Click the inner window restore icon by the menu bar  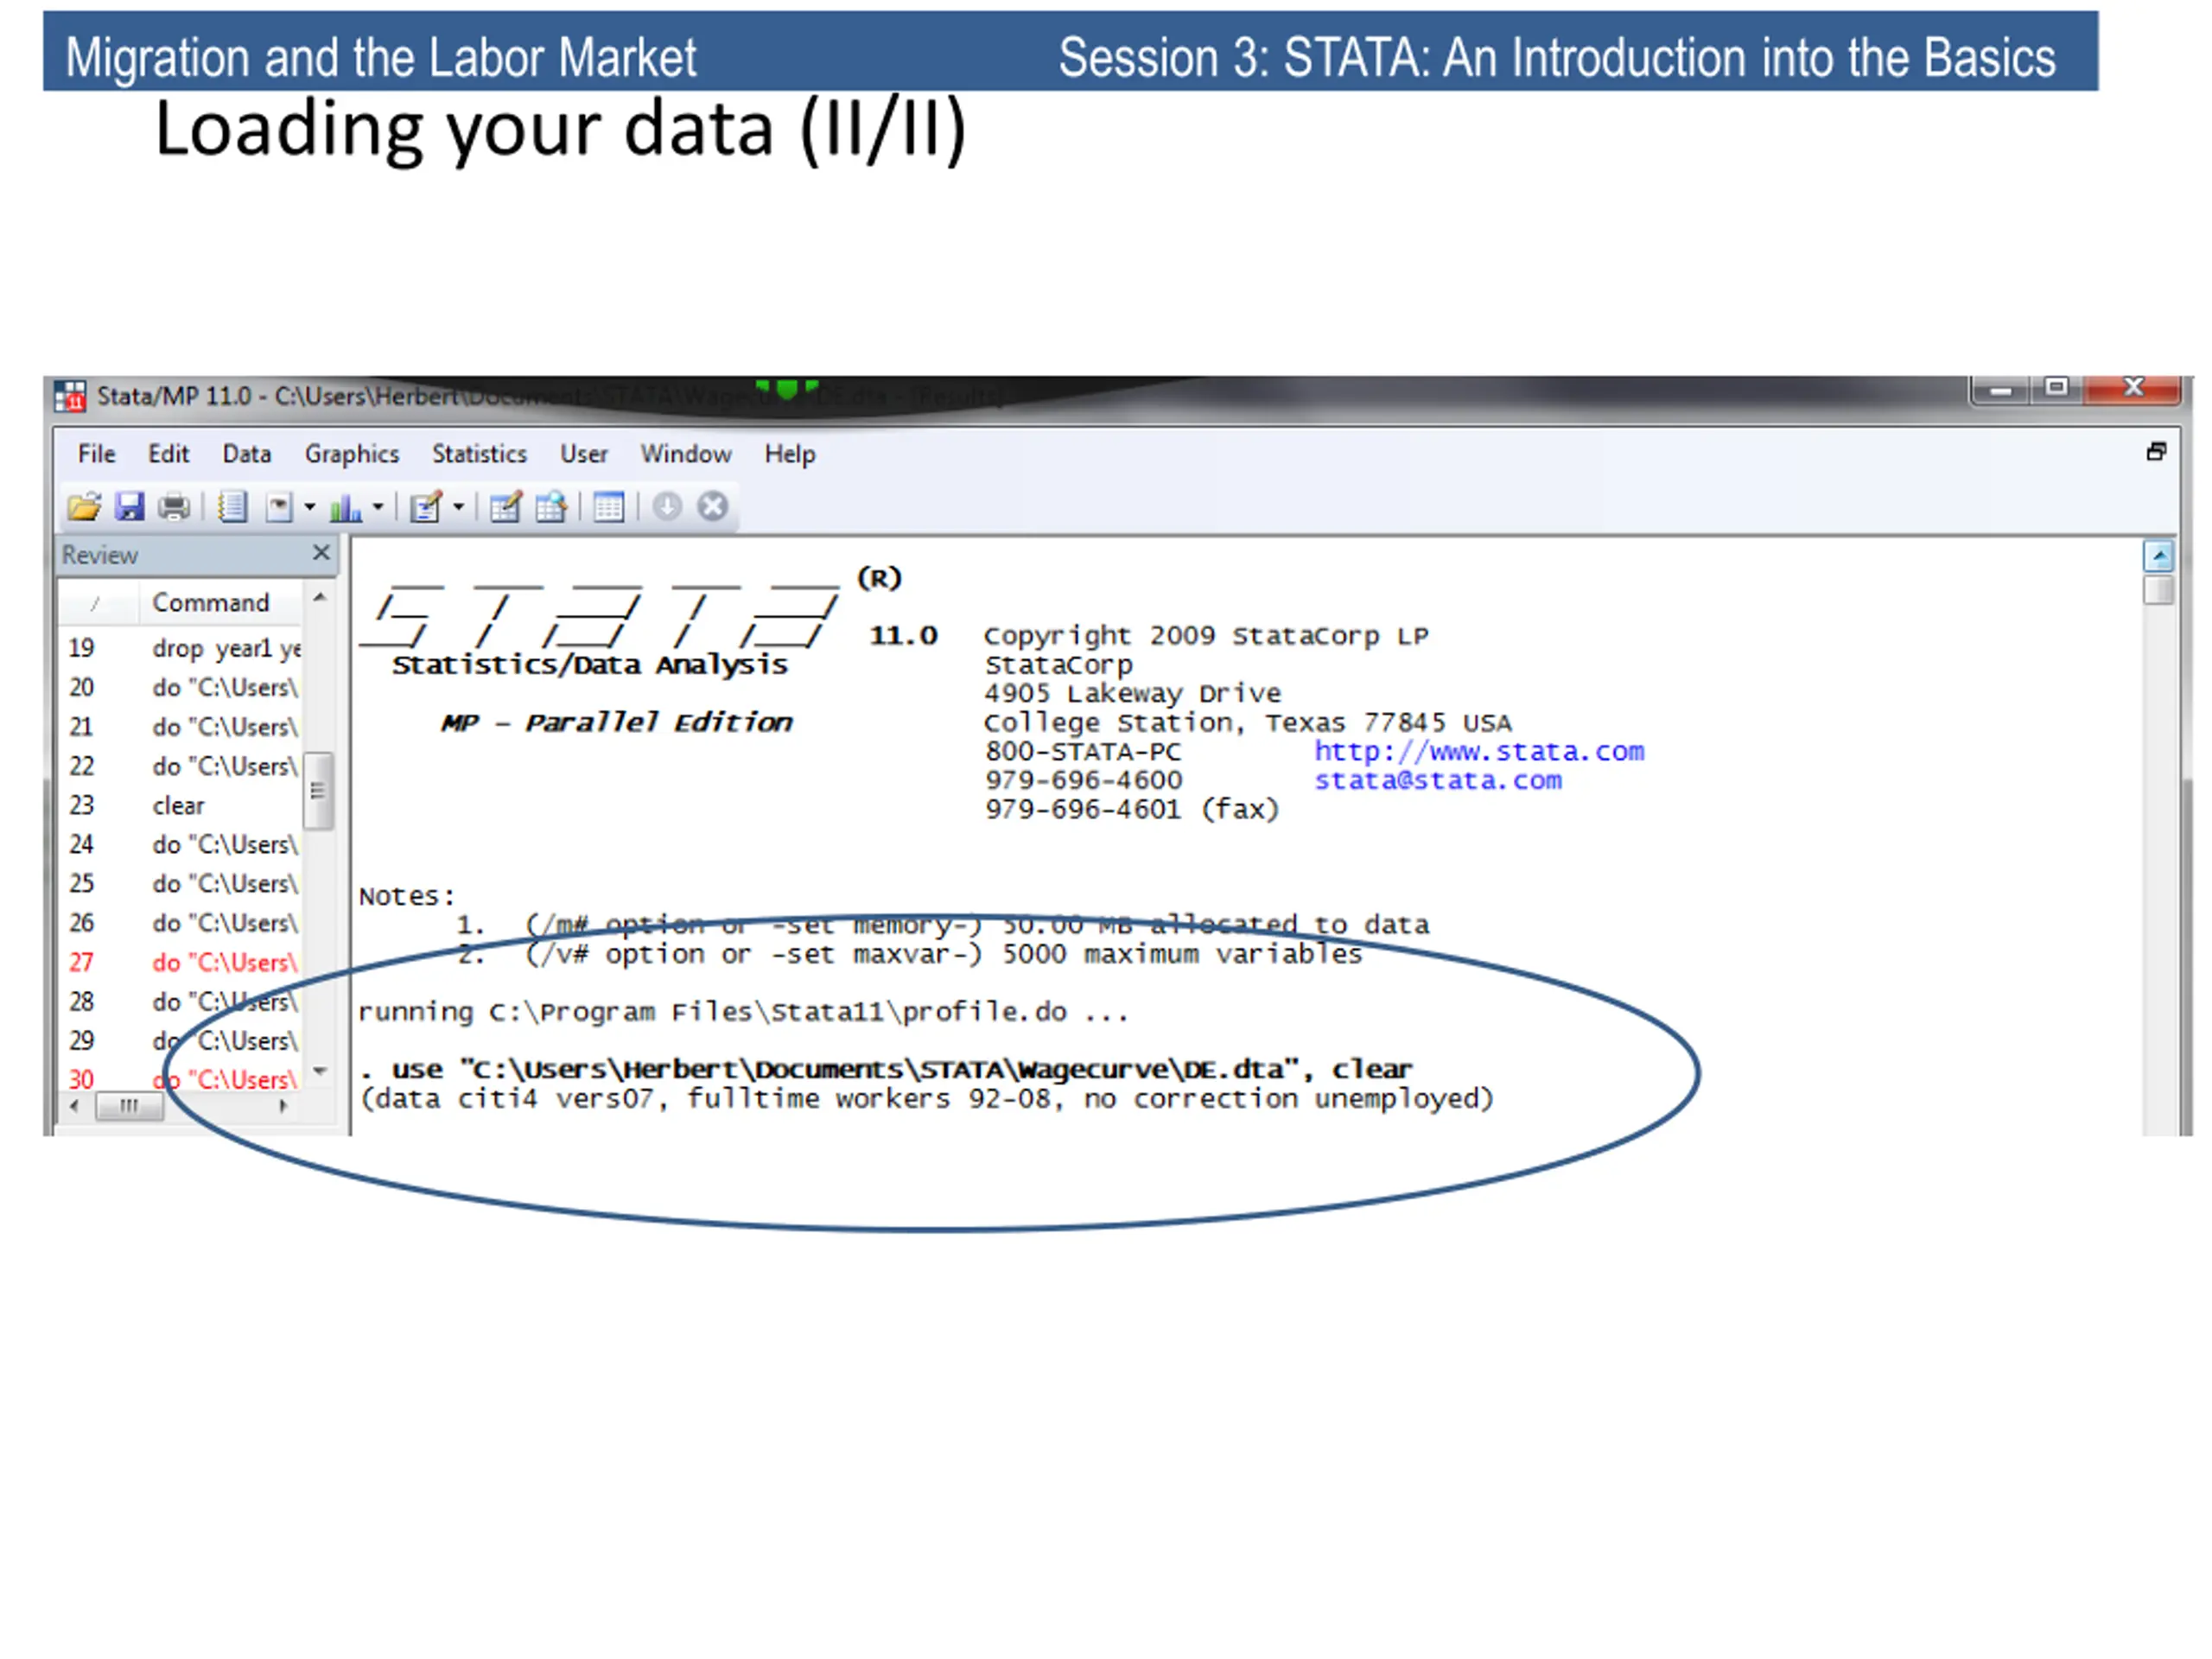click(2156, 452)
